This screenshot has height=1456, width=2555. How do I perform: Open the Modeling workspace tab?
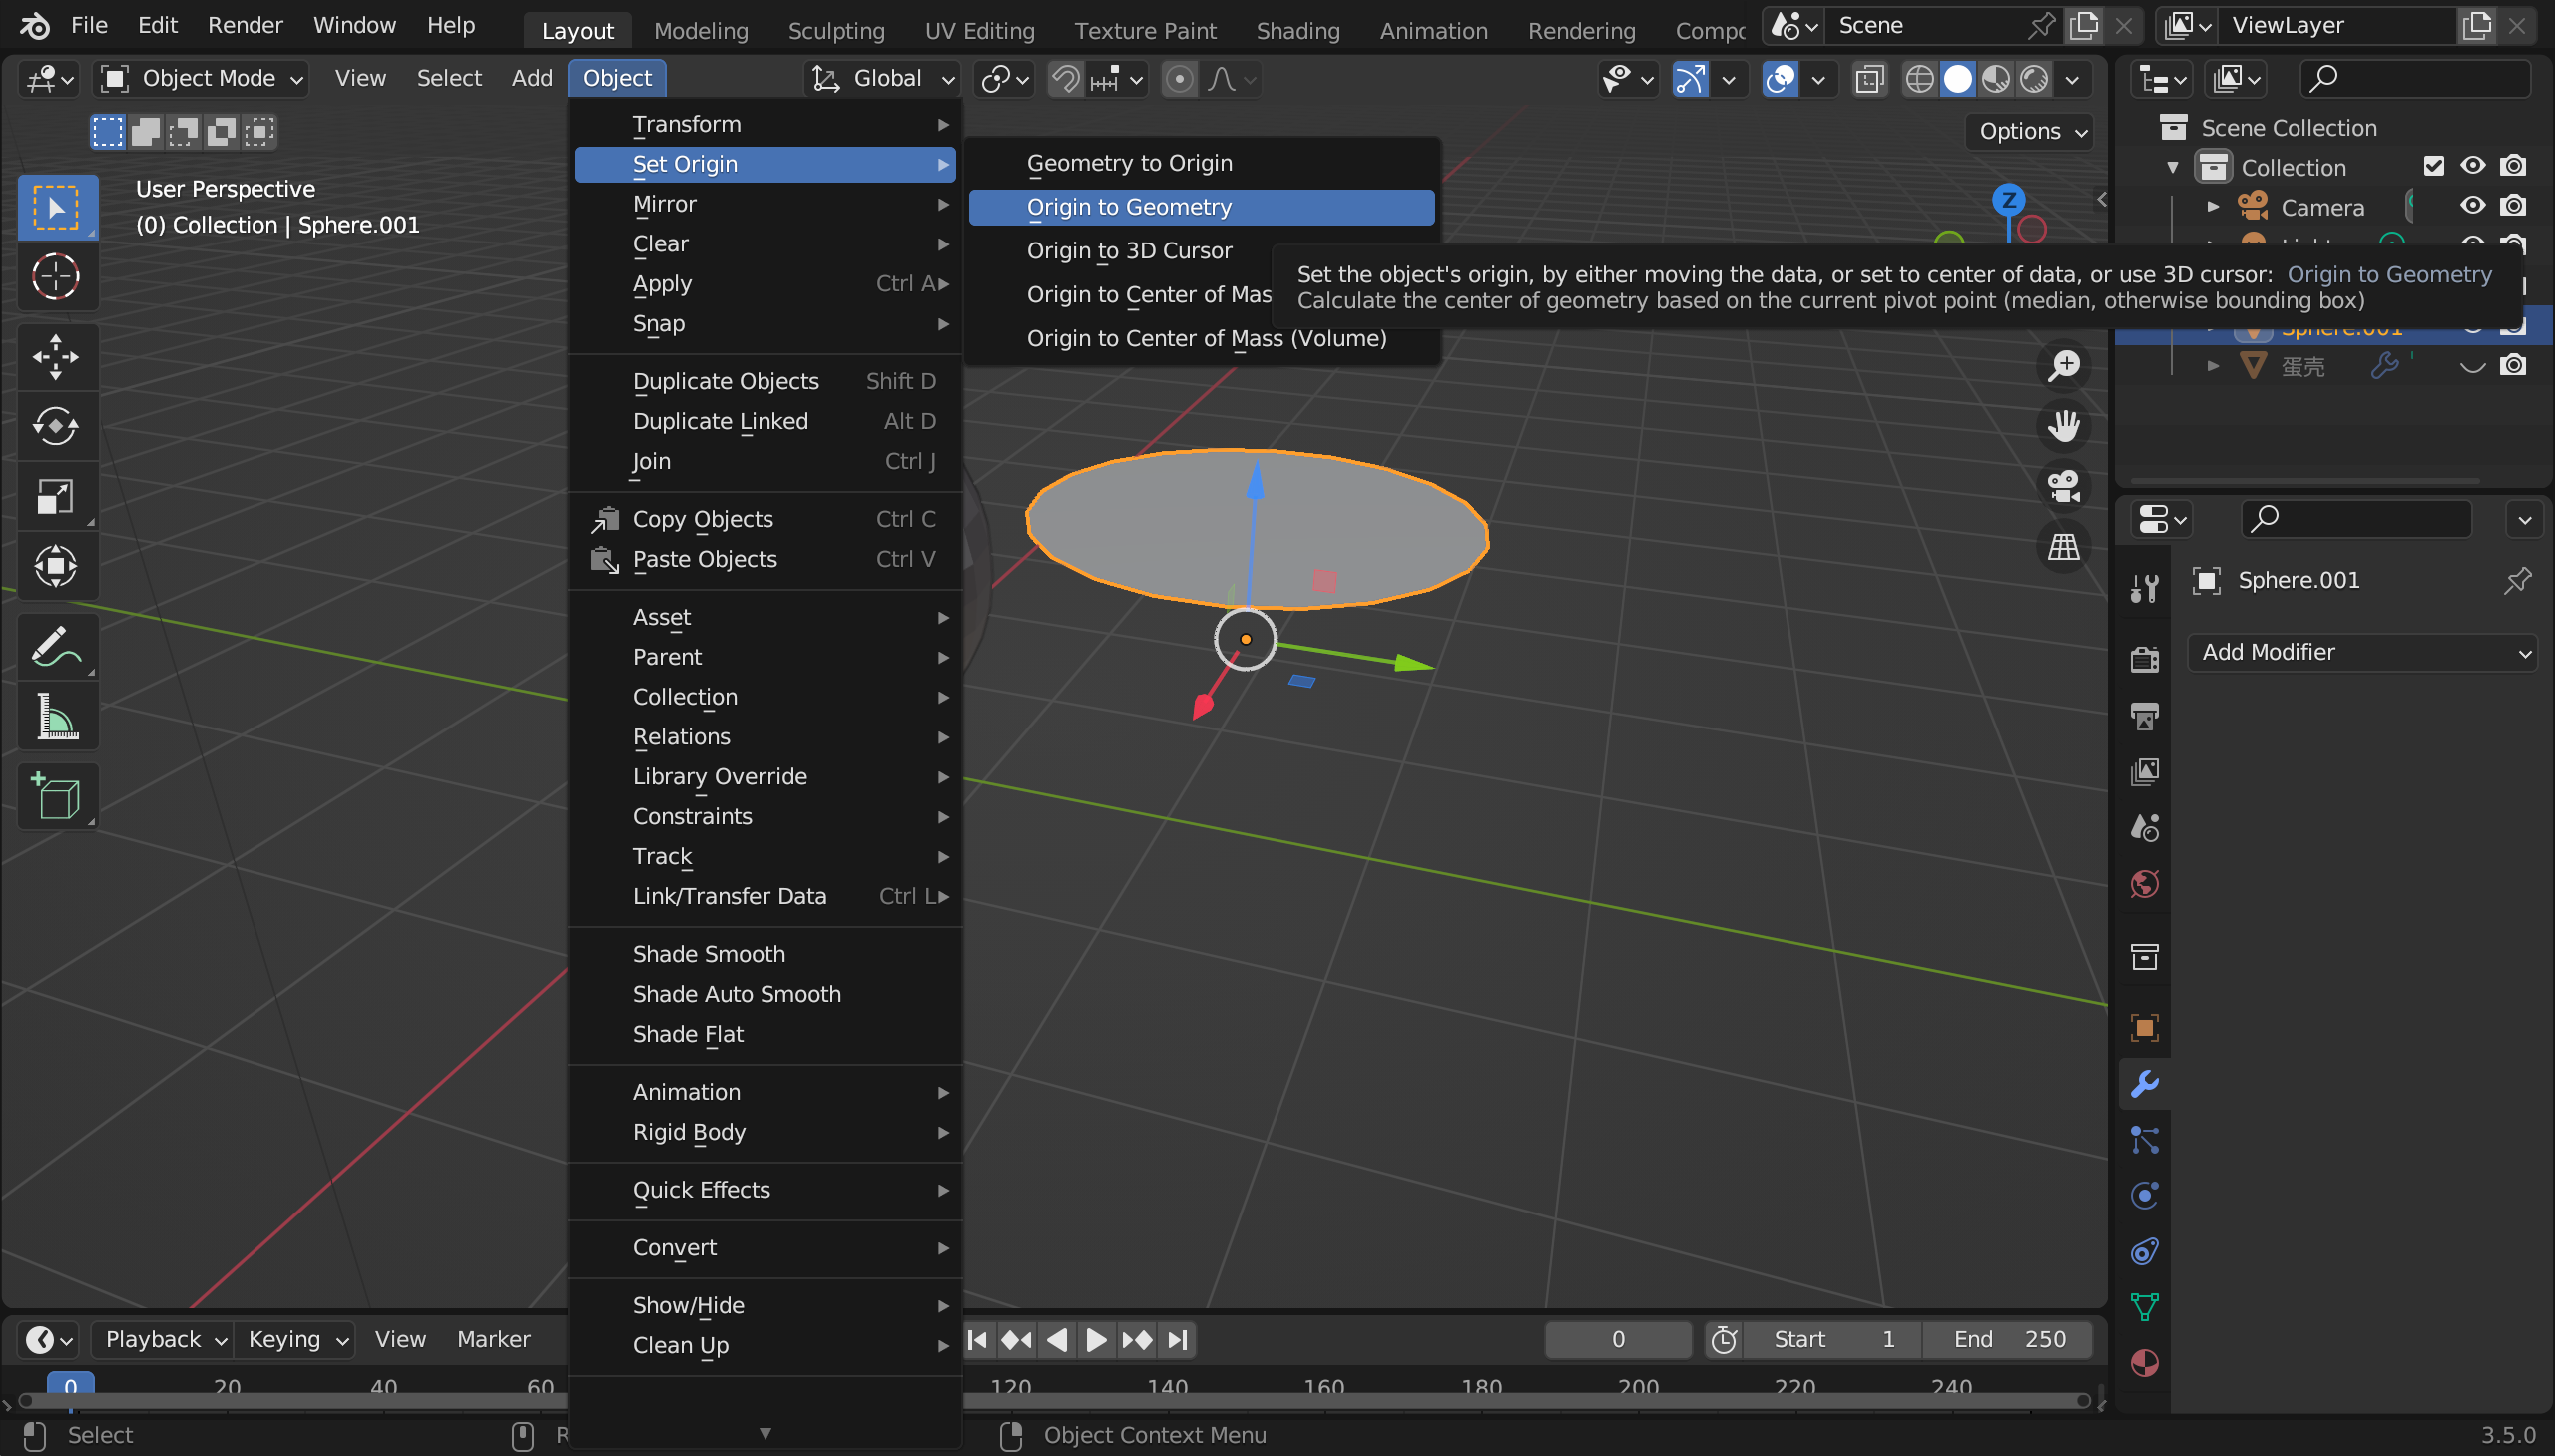click(701, 31)
